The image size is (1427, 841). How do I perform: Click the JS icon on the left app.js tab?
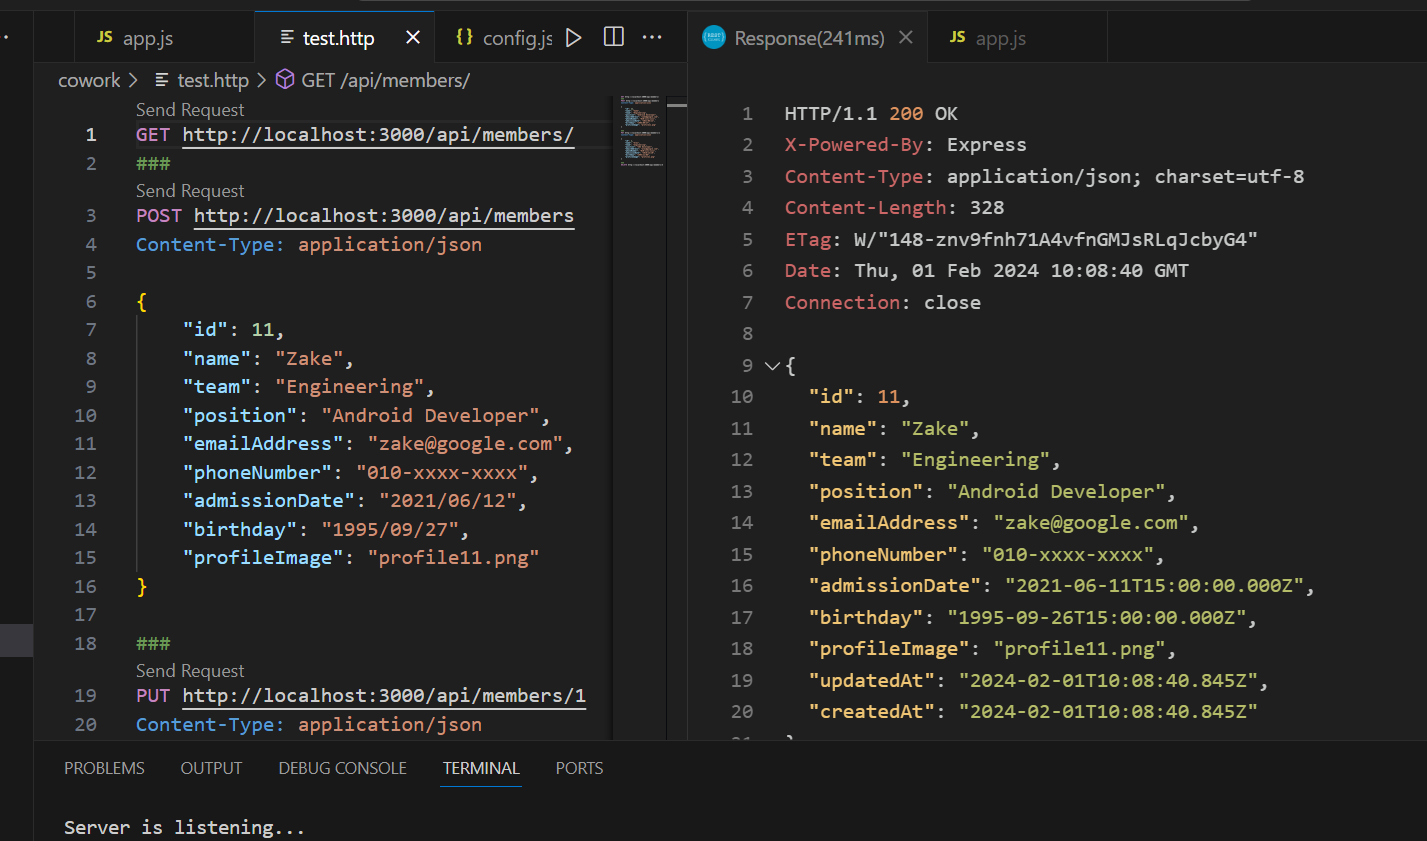105,38
